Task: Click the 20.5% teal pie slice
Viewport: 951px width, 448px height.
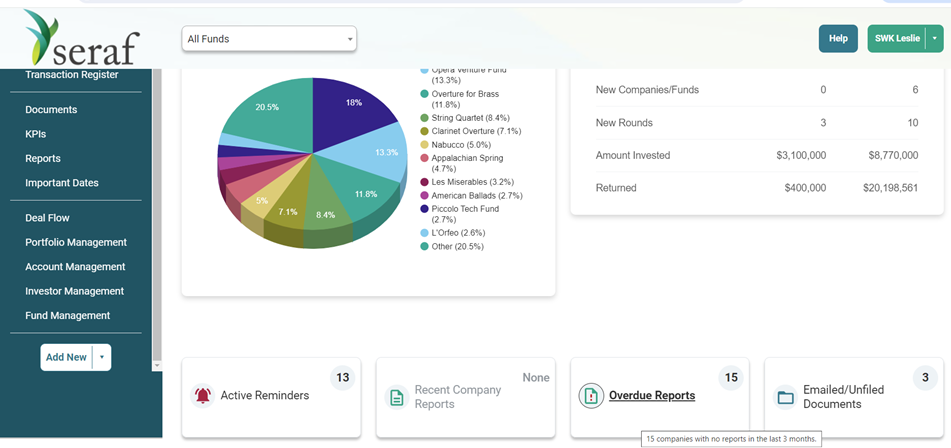Action: [276, 112]
